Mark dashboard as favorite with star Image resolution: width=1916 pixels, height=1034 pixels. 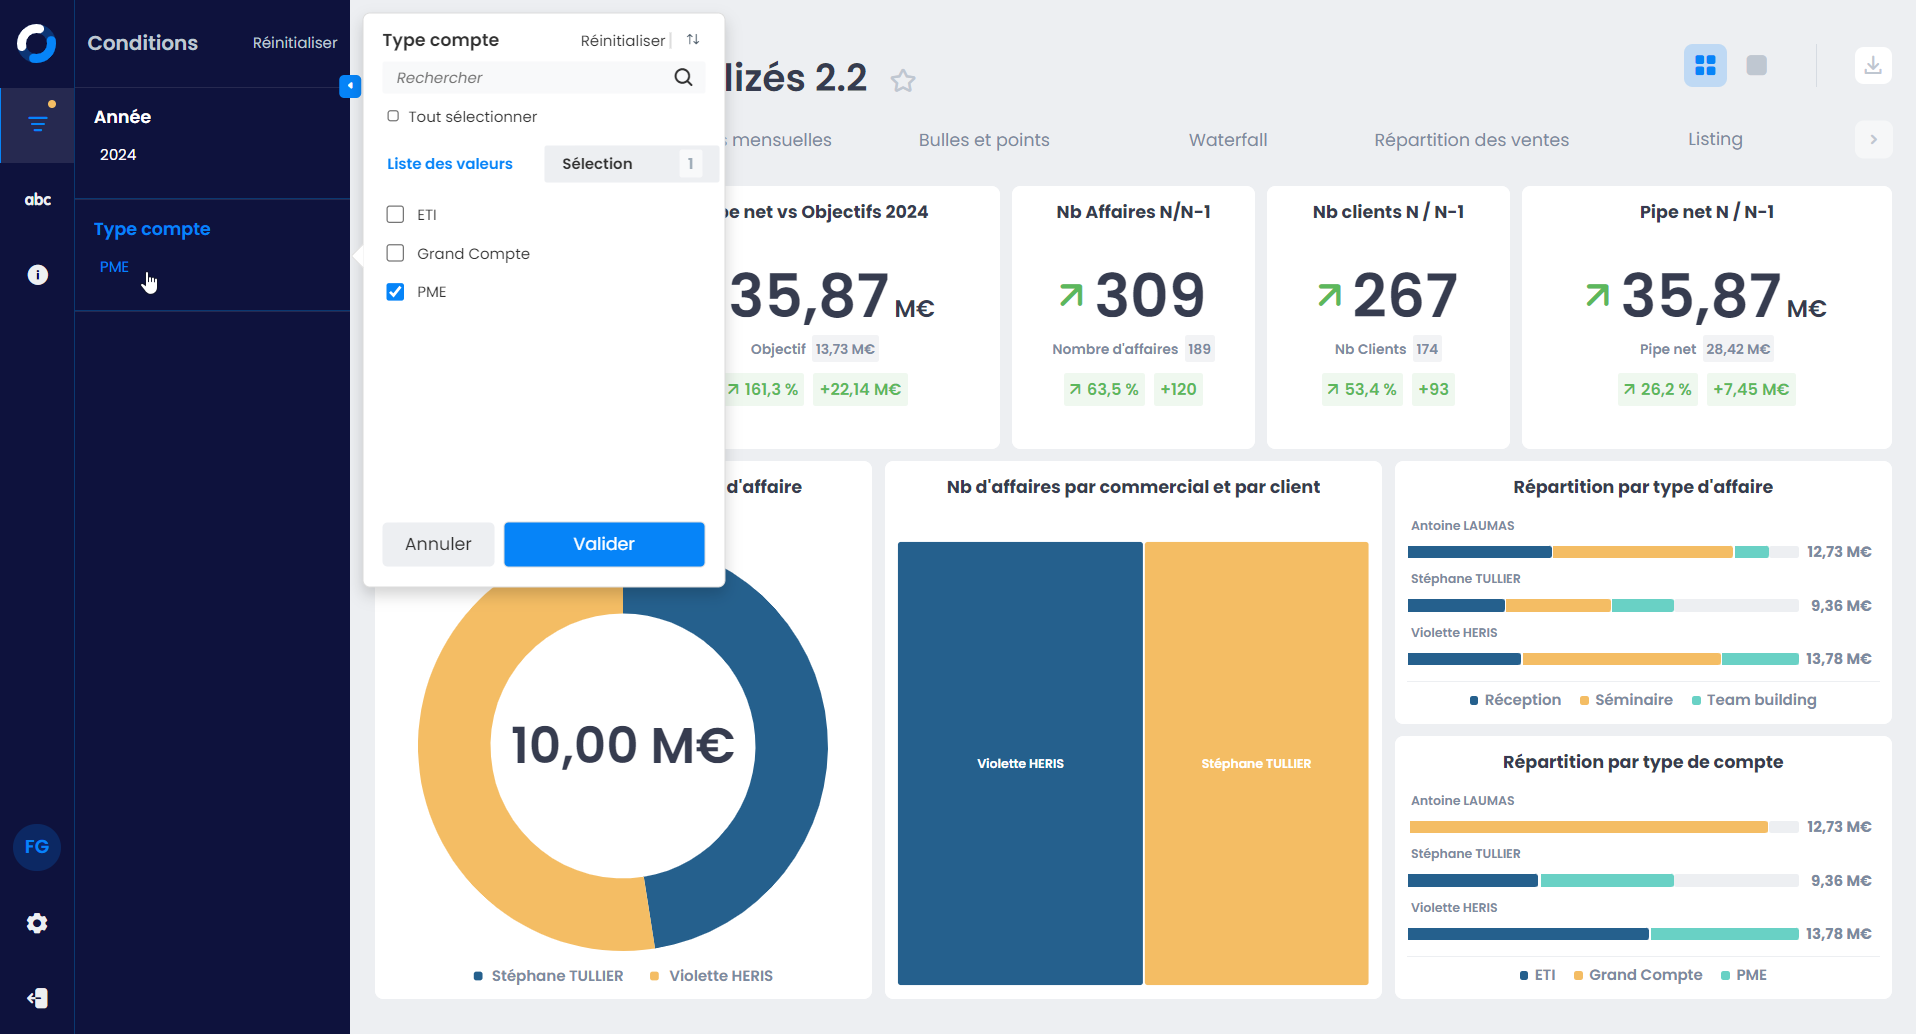tap(903, 81)
